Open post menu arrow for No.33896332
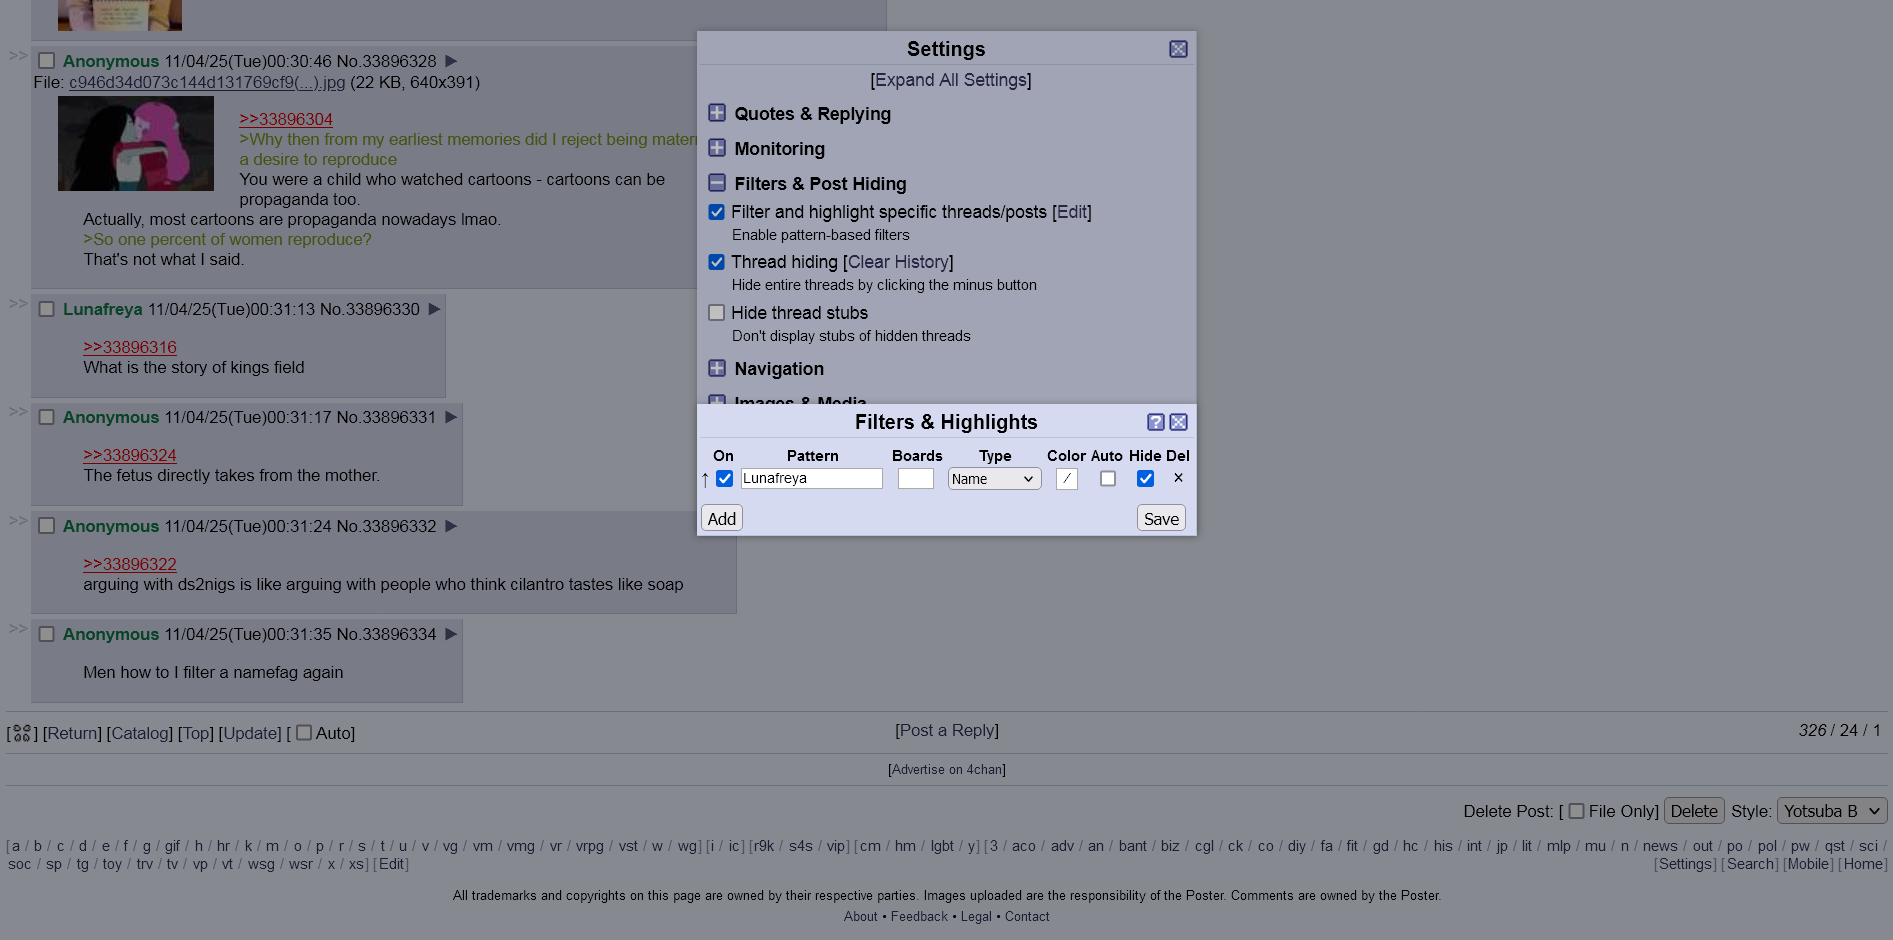This screenshot has height=940, width=1893. (451, 526)
